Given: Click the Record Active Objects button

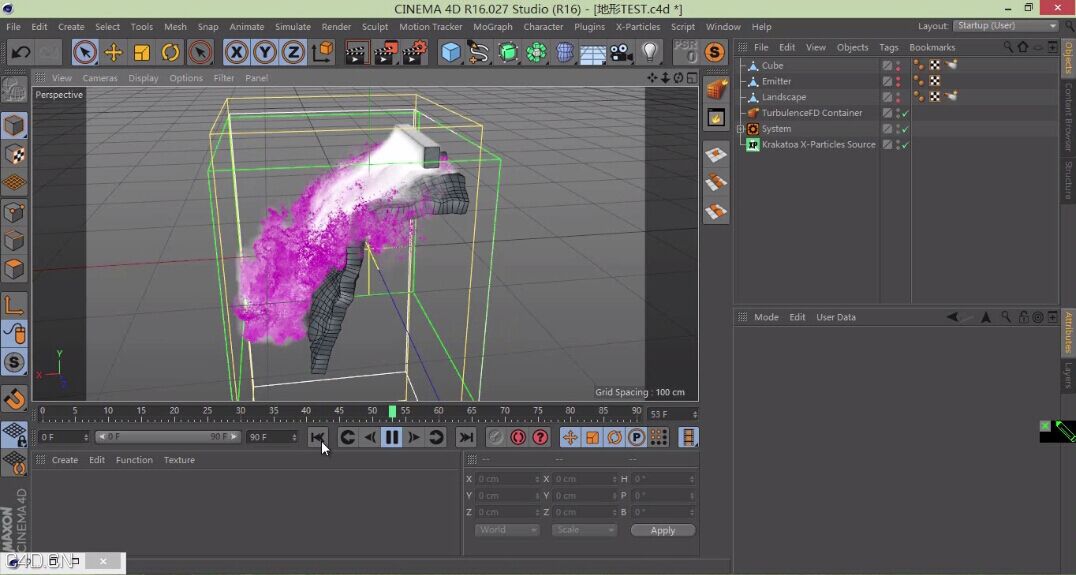Looking at the screenshot, I should pos(495,437).
